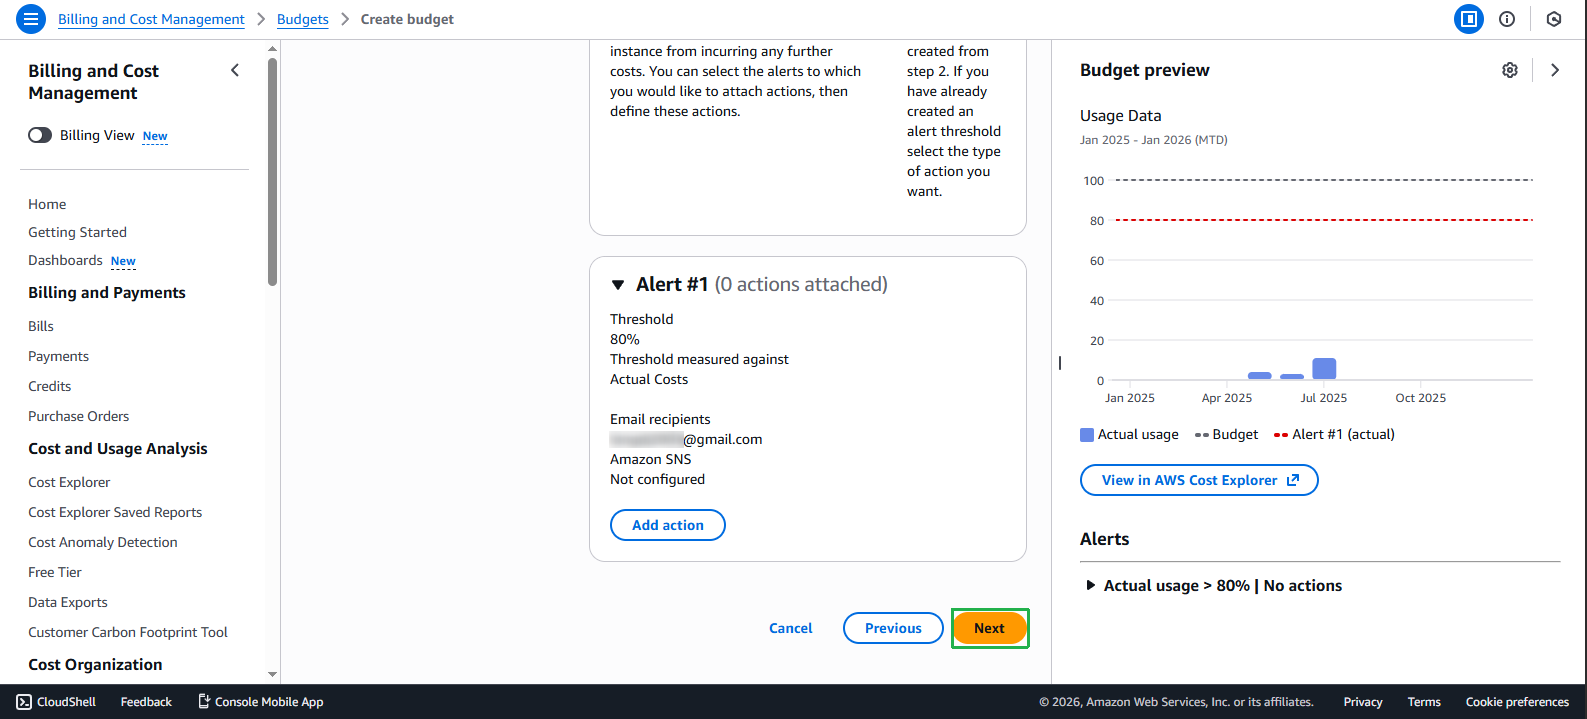Expand the Actual usage > 80% alert
The height and width of the screenshot is (719, 1587).
[x=1090, y=585]
